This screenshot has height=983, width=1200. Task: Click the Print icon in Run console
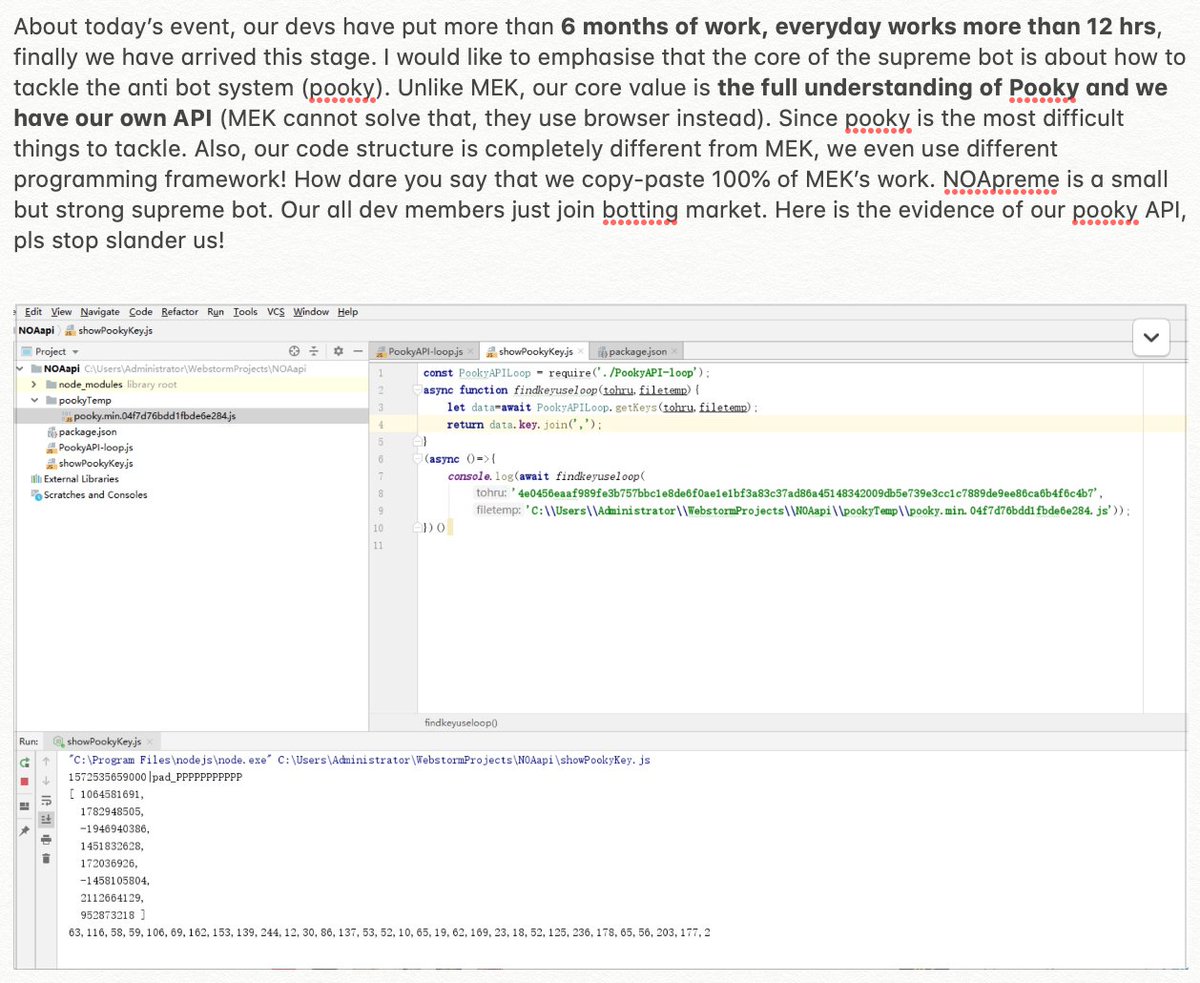point(46,838)
